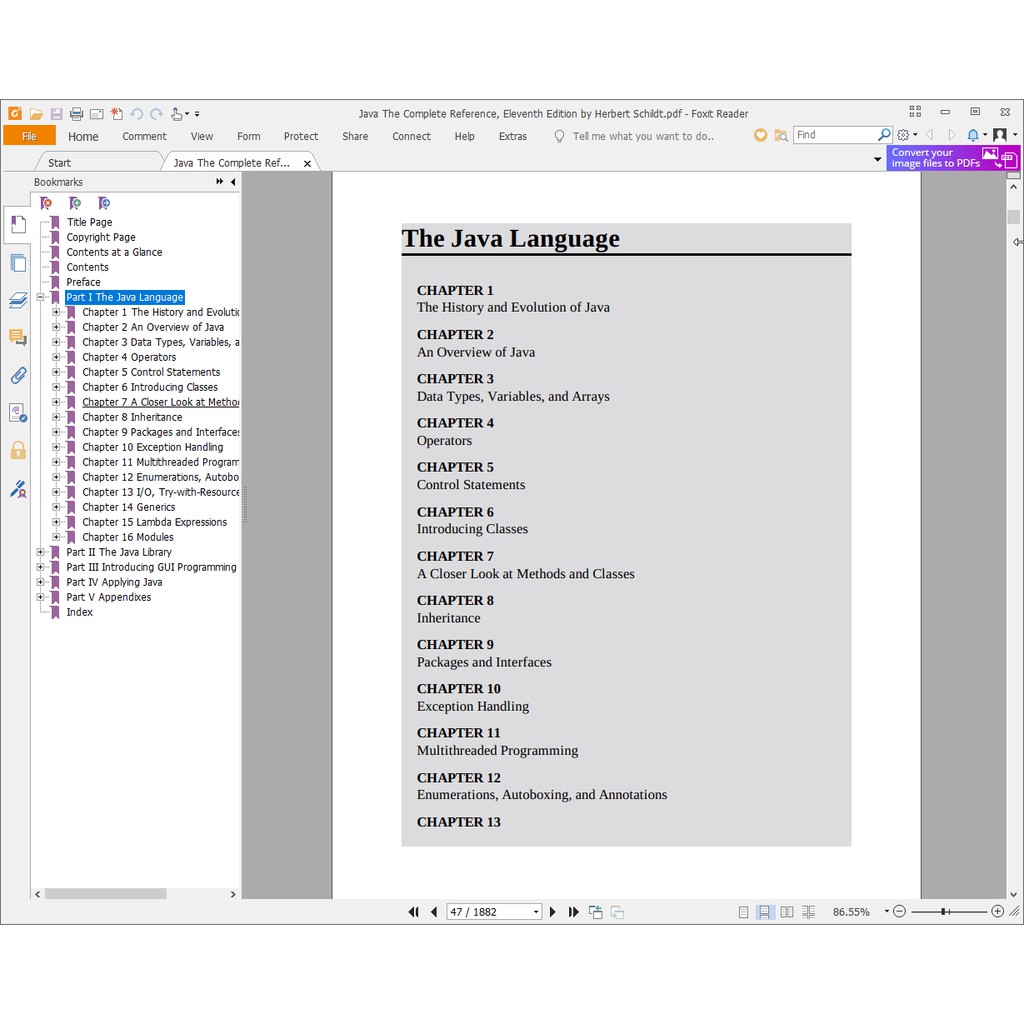Click the Create new PDF icon with red star
The image size is (1024, 1024).
(116, 114)
